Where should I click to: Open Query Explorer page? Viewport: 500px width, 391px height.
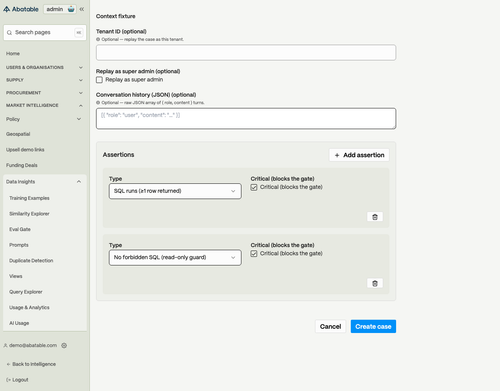coord(26,292)
